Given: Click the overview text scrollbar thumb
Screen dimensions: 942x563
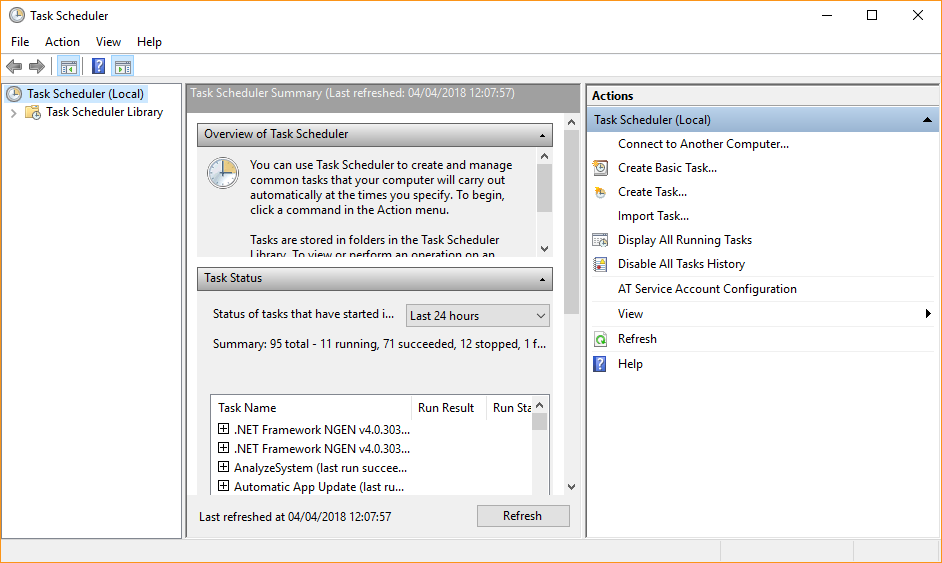Looking at the screenshot, I should coord(544,188).
